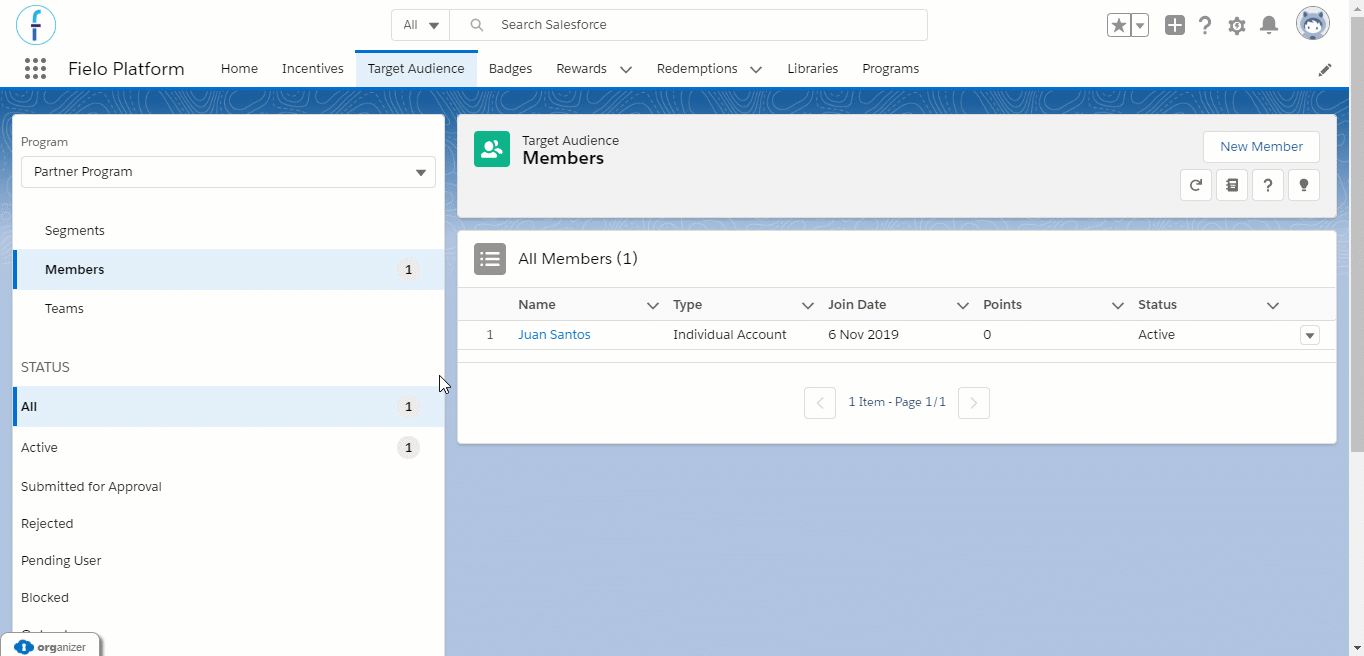The width and height of the screenshot is (1364, 656).
Task: Click the Target Audience Members green icon
Action: click(x=492, y=149)
